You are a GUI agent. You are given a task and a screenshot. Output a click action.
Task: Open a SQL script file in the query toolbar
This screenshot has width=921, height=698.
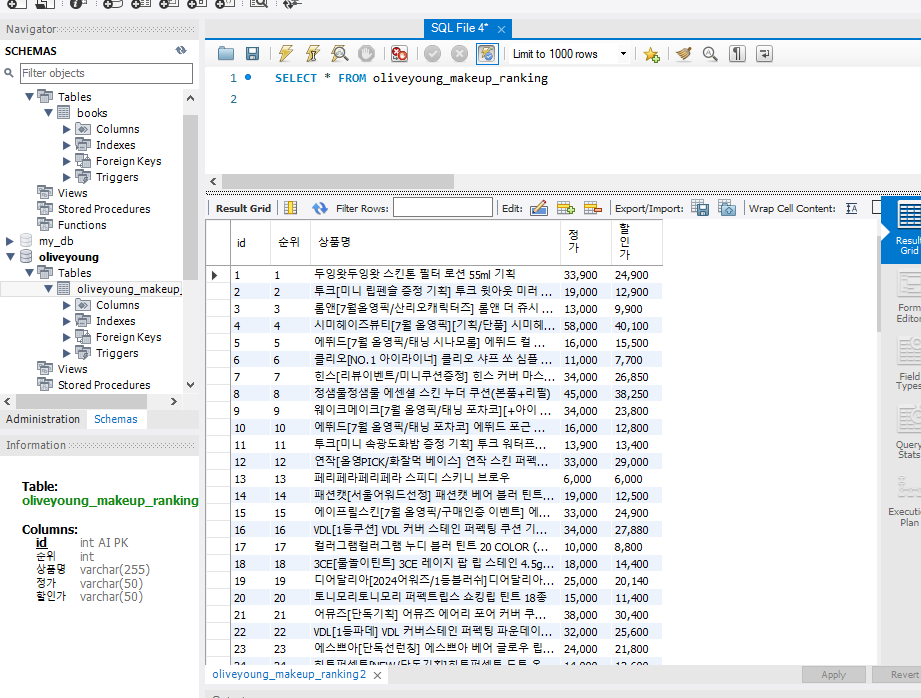pyautogui.click(x=226, y=54)
